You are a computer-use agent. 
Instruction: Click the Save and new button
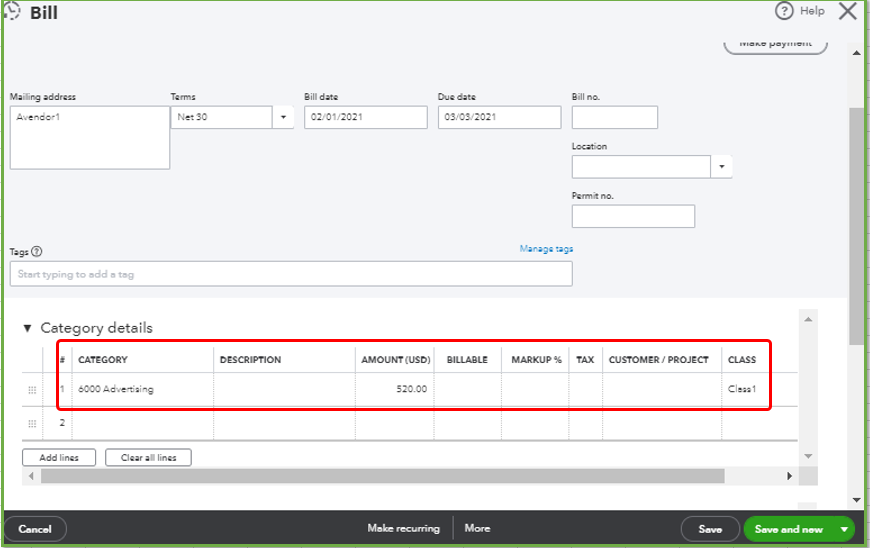(789, 529)
